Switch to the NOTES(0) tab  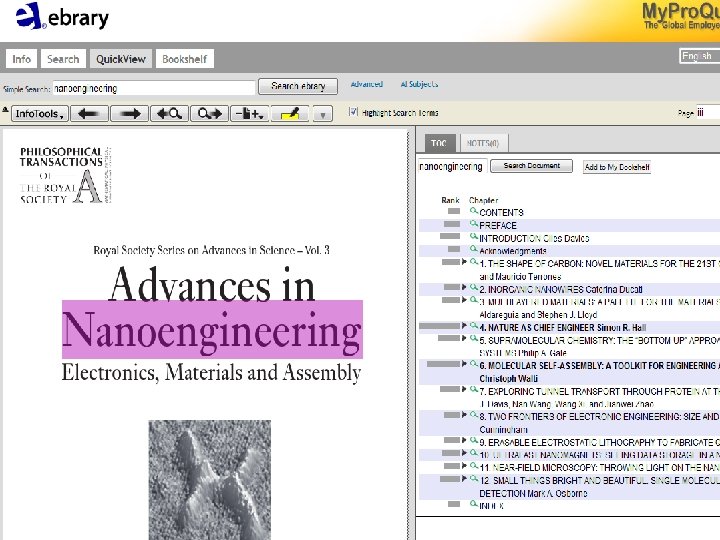pos(483,143)
